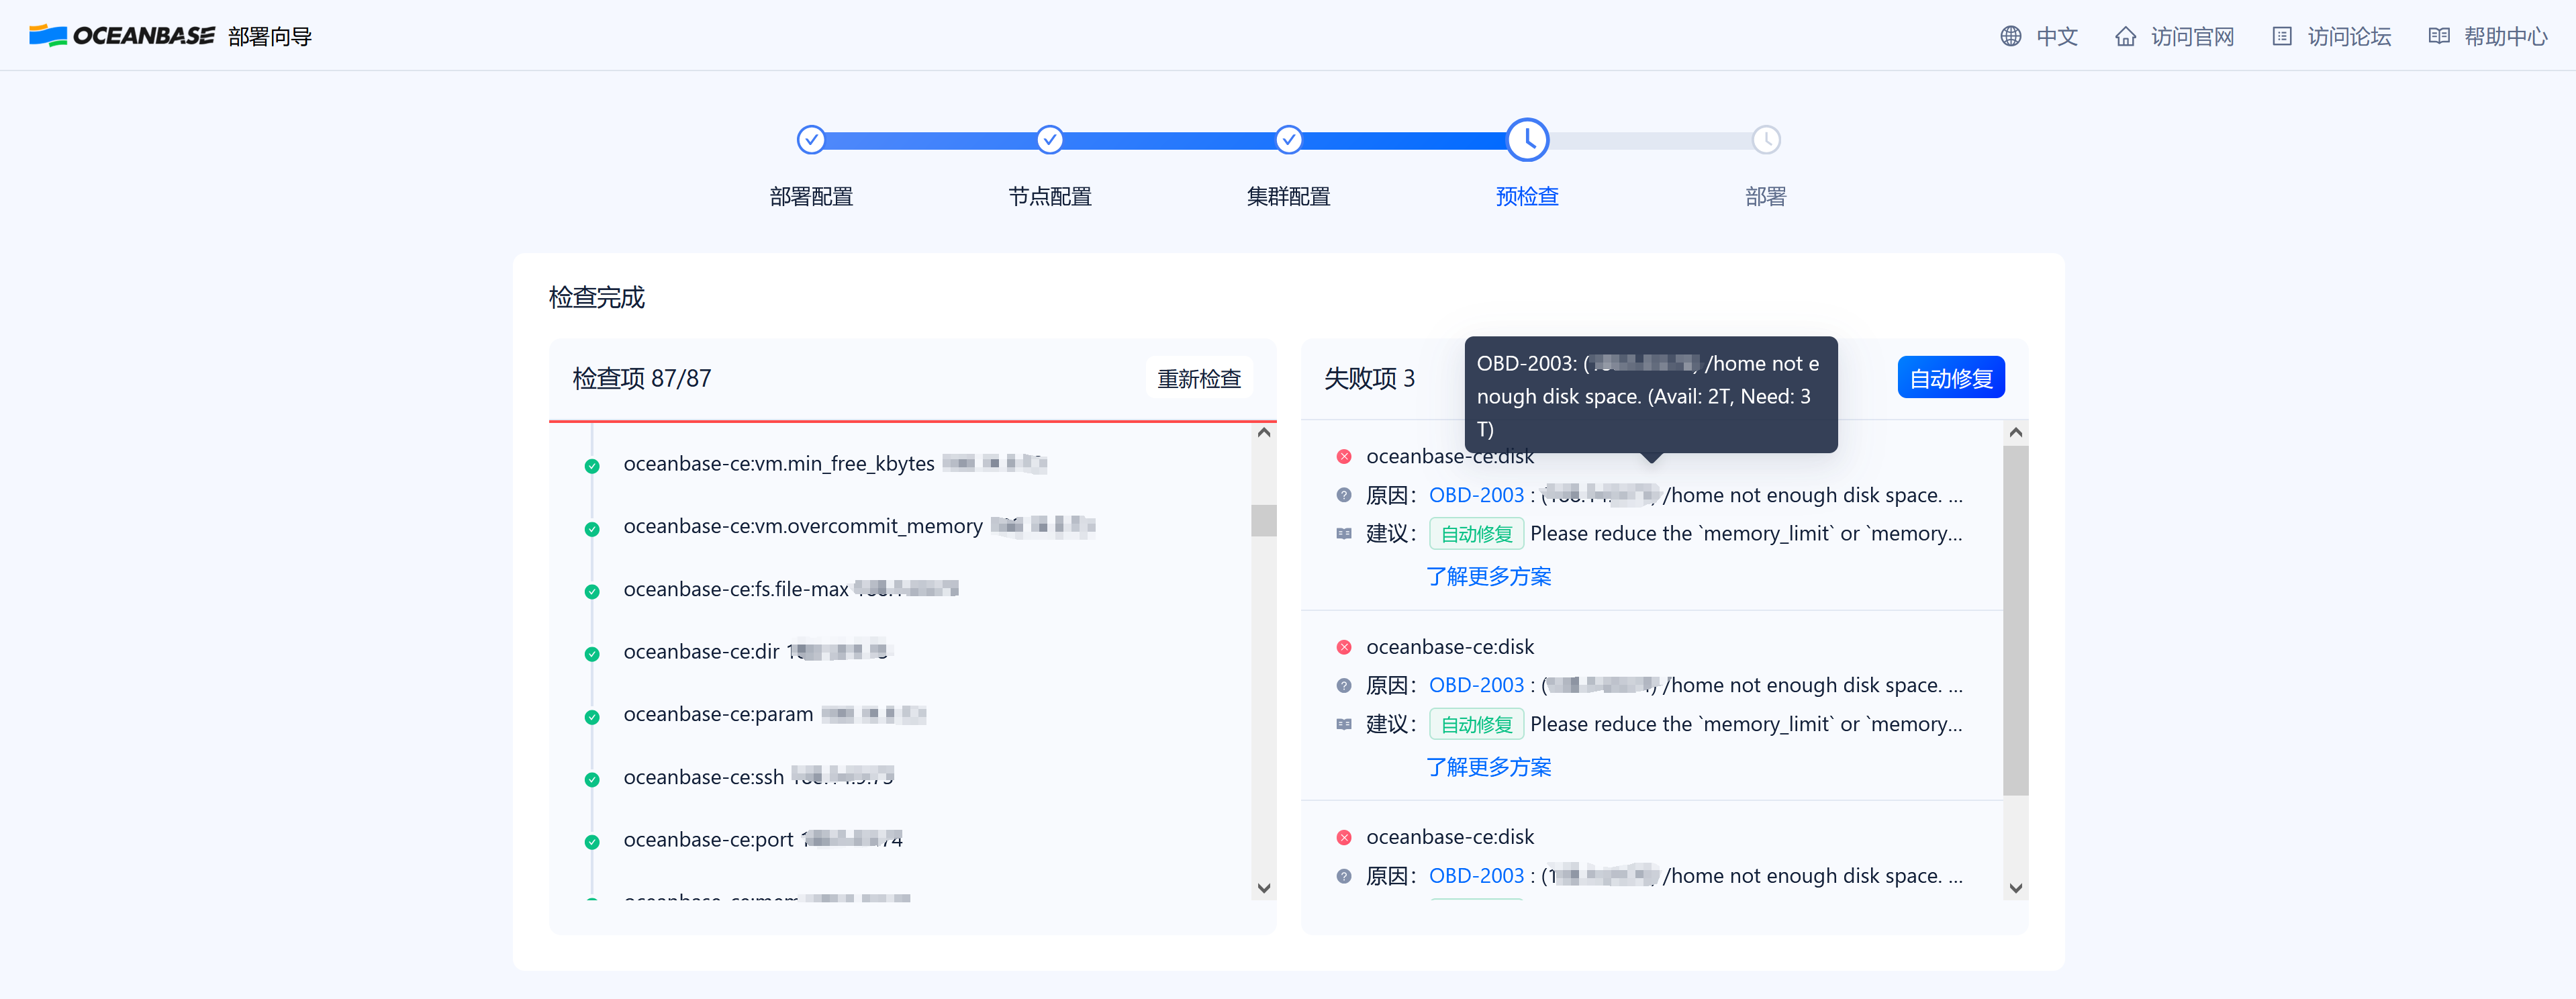The image size is (2576, 999).
Task: Open 帮助中心 link
Action: tap(2505, 36)
